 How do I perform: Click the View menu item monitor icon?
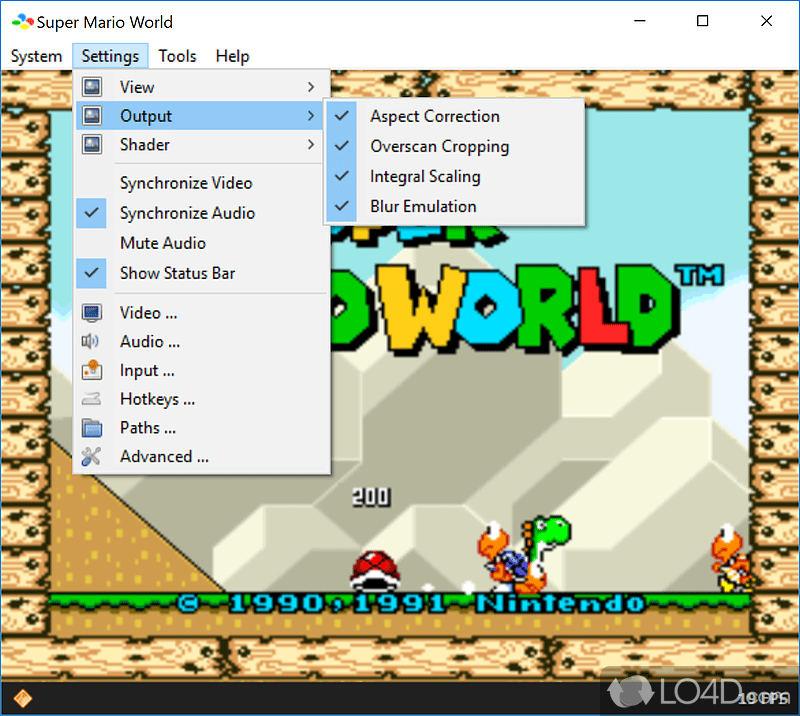click(92, 87)
